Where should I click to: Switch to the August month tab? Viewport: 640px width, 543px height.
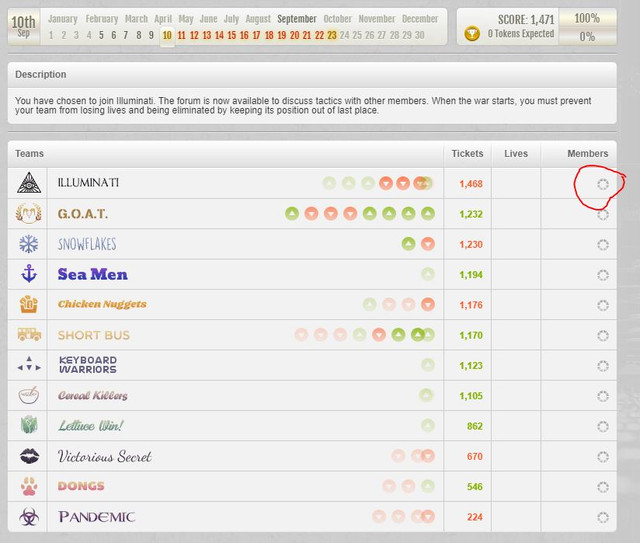coord(258,19)
